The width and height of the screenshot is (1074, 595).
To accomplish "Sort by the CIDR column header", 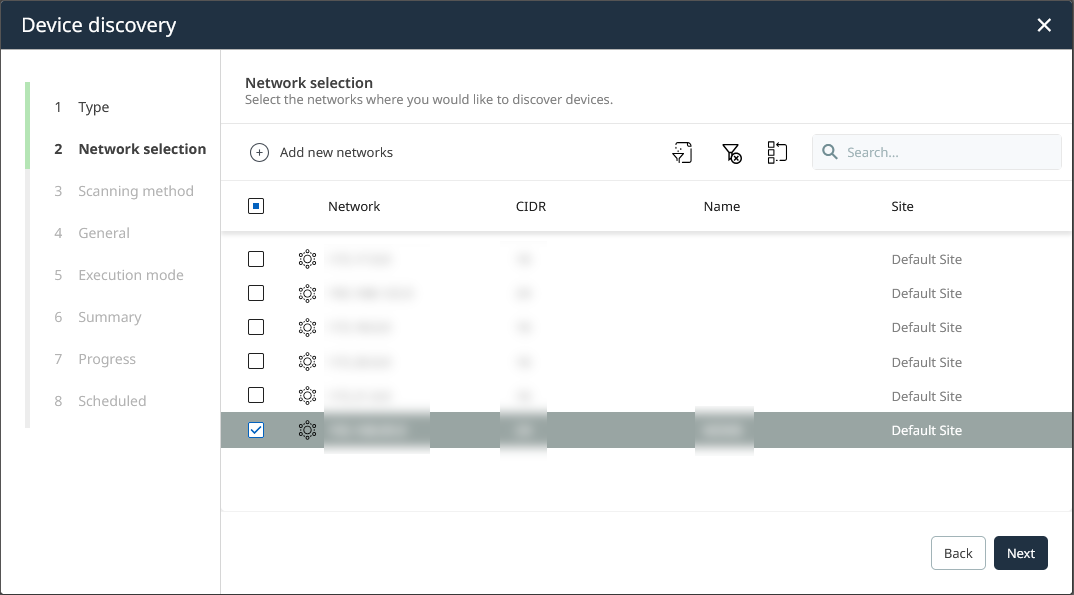I will tap(530, 206).
